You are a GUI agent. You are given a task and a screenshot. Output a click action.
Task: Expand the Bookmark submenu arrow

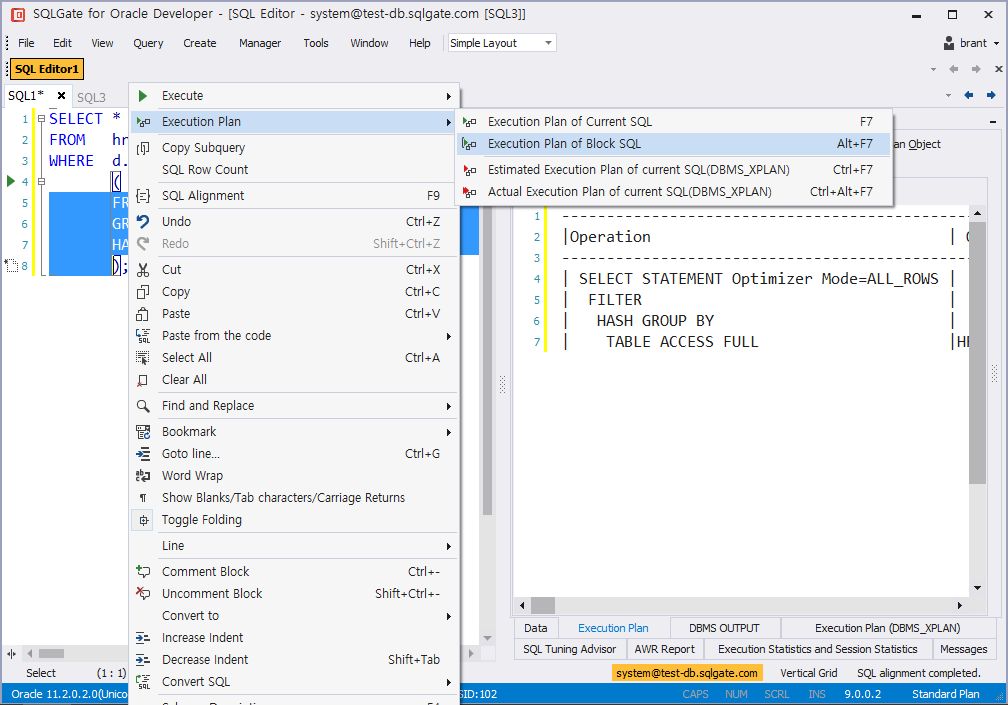click(x=449, y=433)
